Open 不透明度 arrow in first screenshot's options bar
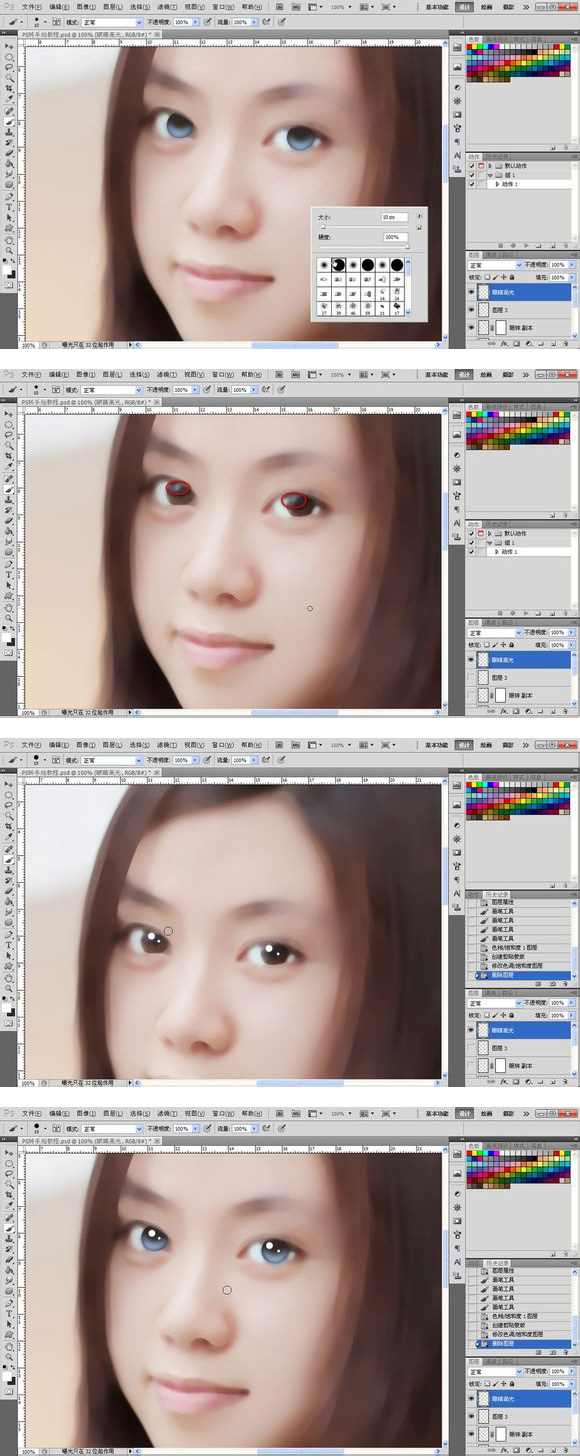 (x=195, y=22)
